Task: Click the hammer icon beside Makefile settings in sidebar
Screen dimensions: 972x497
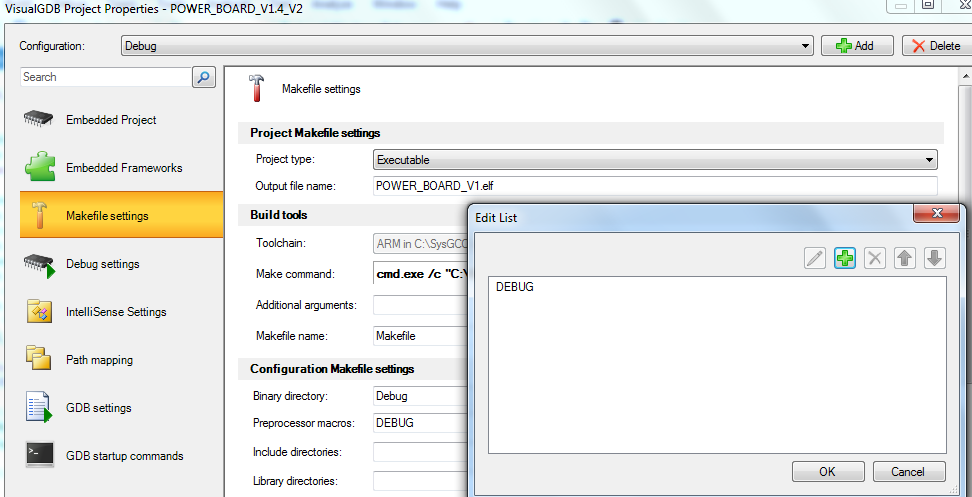Action: click(x=40, y=215)
